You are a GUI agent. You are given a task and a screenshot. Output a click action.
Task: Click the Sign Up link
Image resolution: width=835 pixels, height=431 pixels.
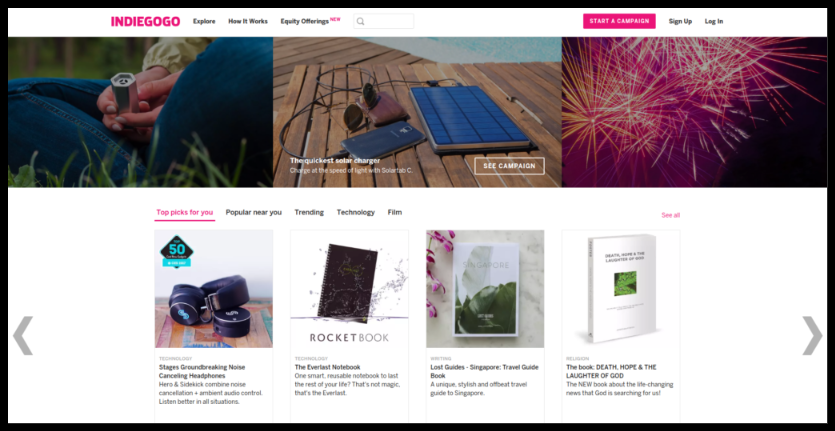click(x=680, y=21)
